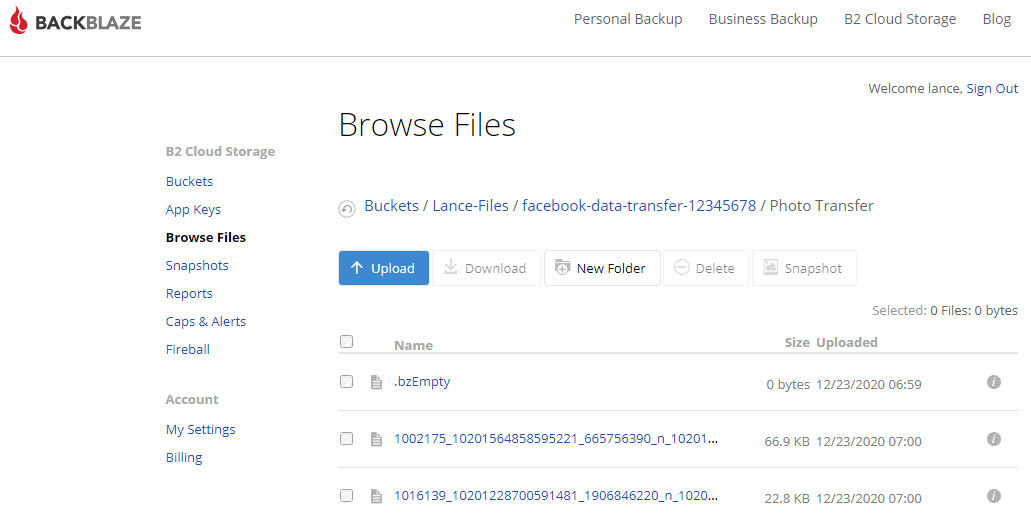The width and height of the screenshot is (1031, 521).
Task: Click the file icon for 1002175 file
Action: click(x=376, y=439)
